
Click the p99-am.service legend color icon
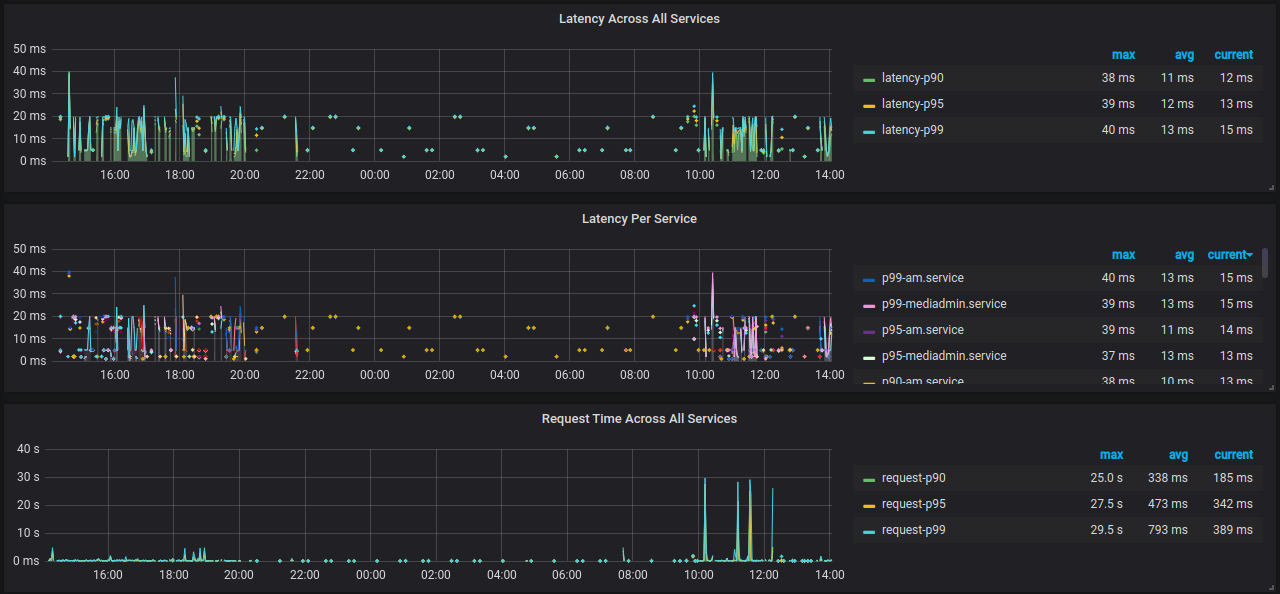[x=869, y=279]
